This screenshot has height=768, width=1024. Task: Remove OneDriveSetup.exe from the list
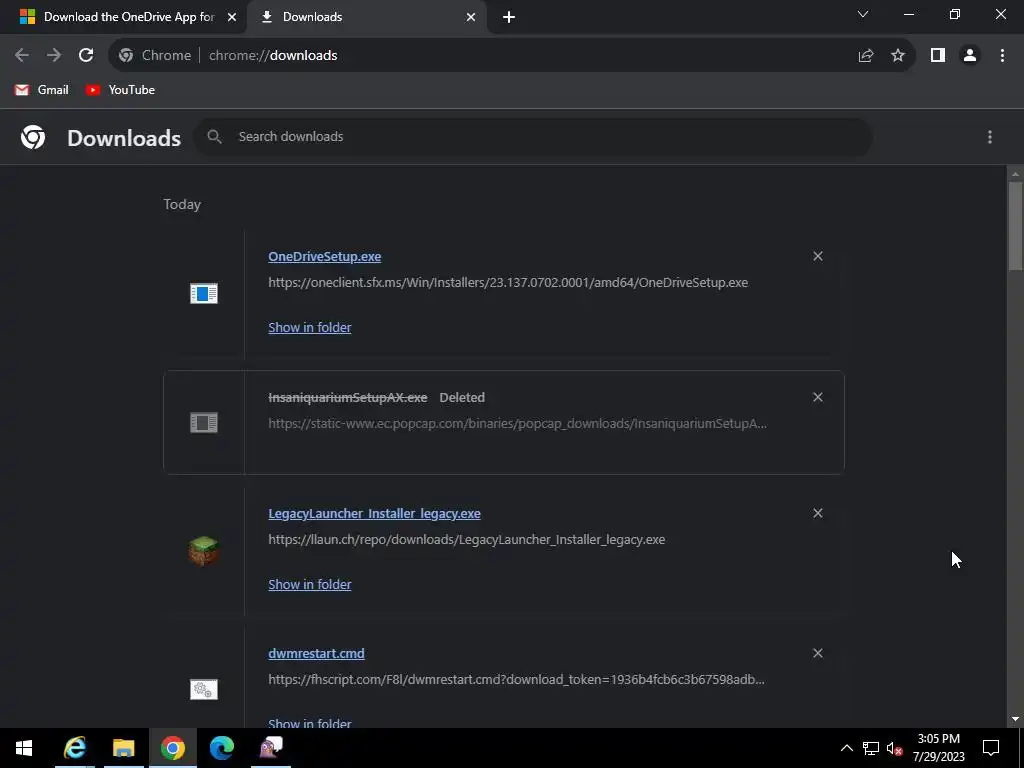click(x=818, y=256)
